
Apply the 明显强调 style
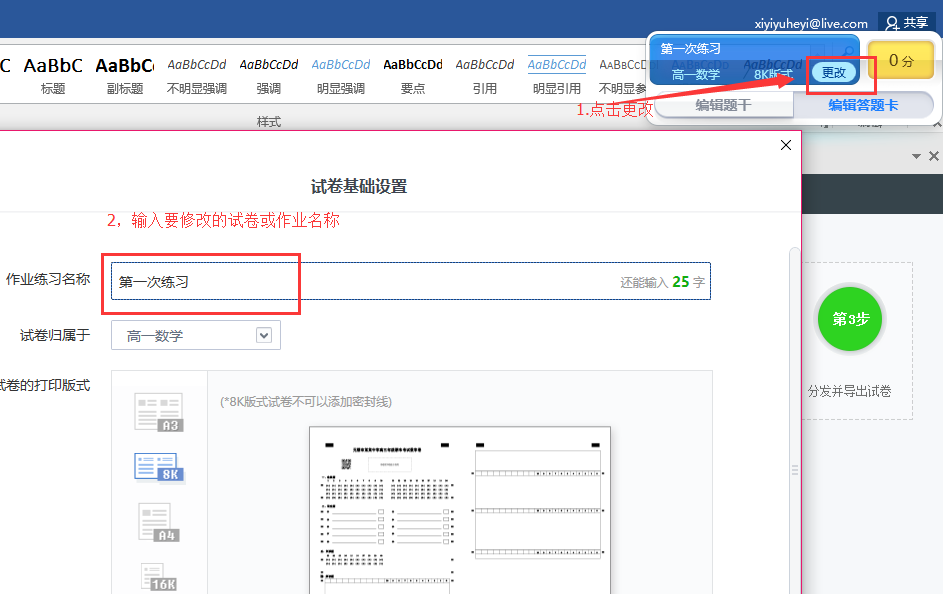(x=341, y=75)
